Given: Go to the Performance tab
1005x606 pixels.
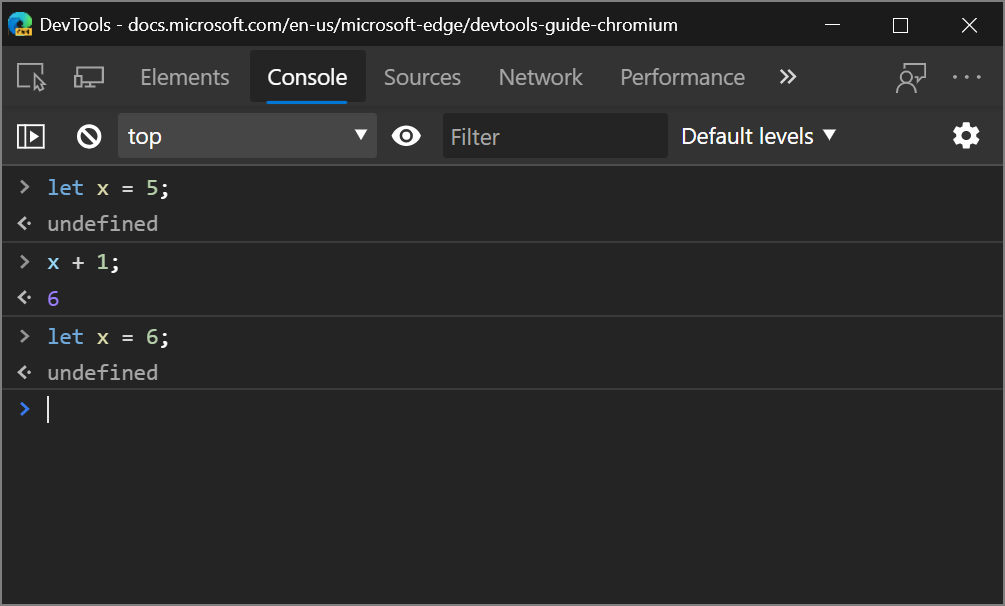Looking at the screenshot, I should click(x=682, y=77).
